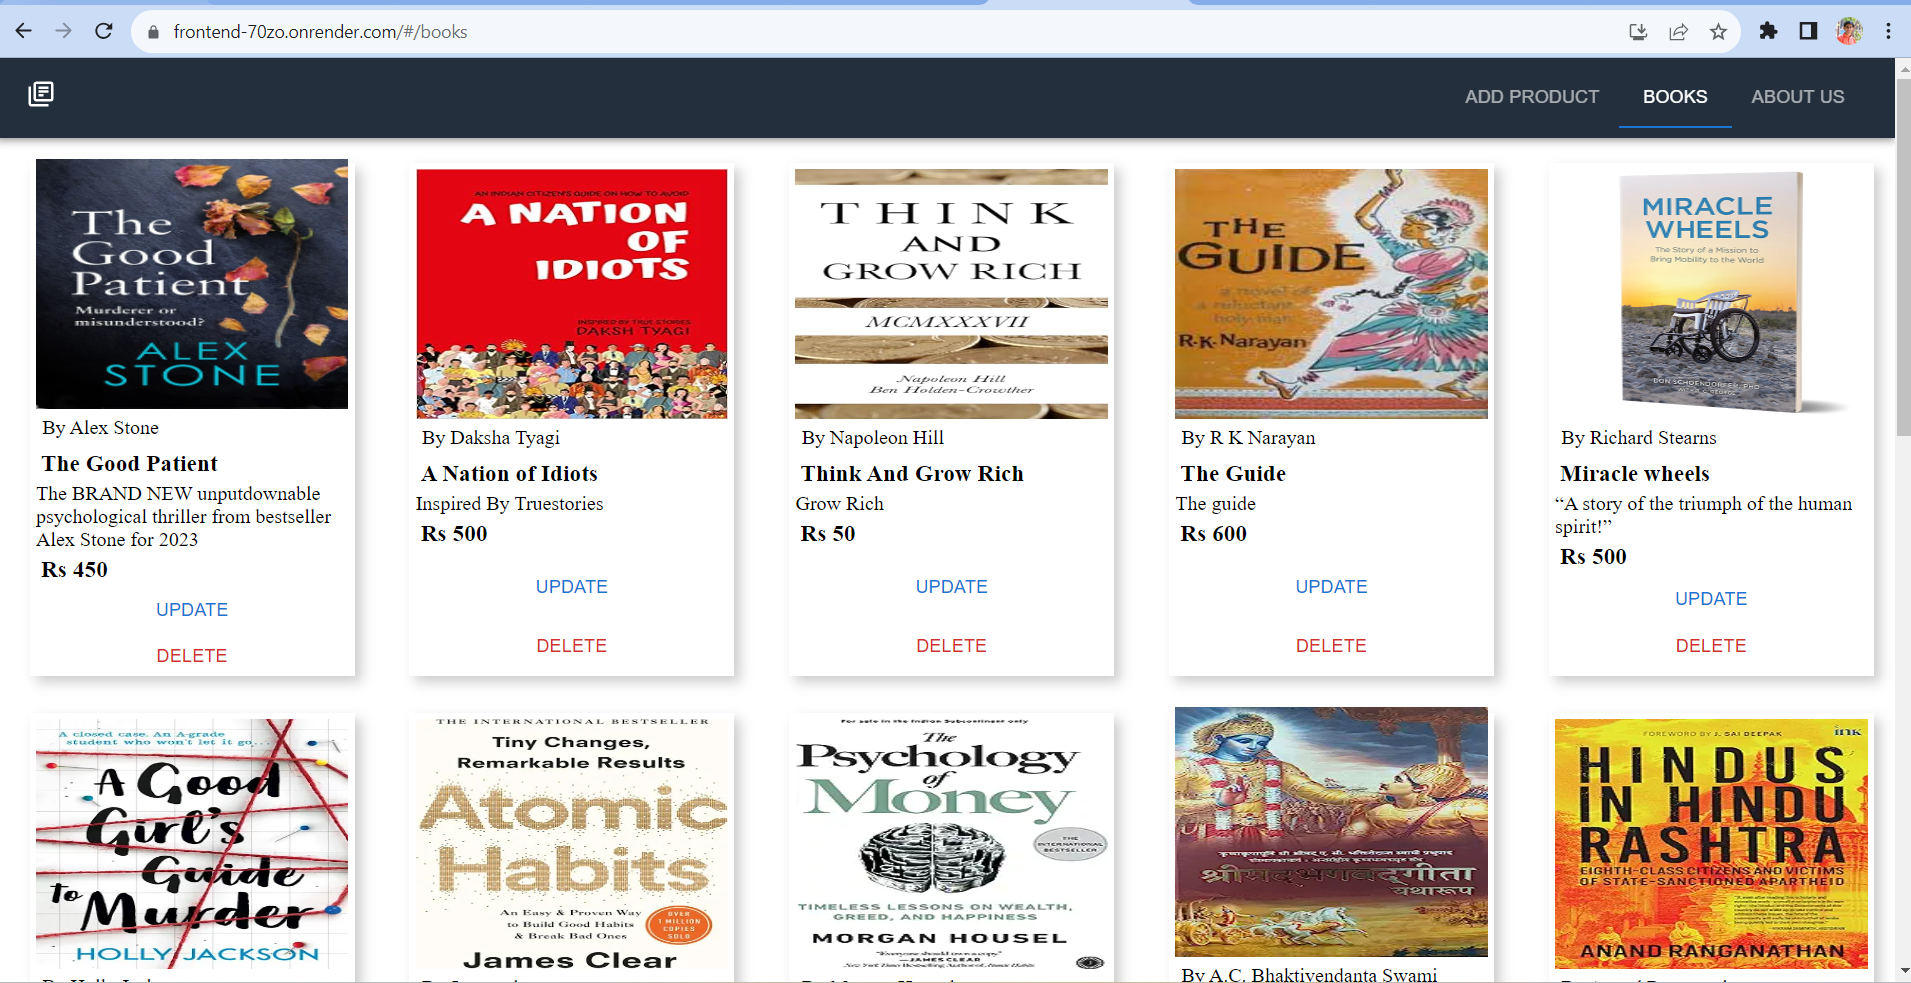The width and height of the screenshot is (1911, 983).
Task: Click the price 'Rs 50'
Action: pyautogui.click(x=828, y=534)
